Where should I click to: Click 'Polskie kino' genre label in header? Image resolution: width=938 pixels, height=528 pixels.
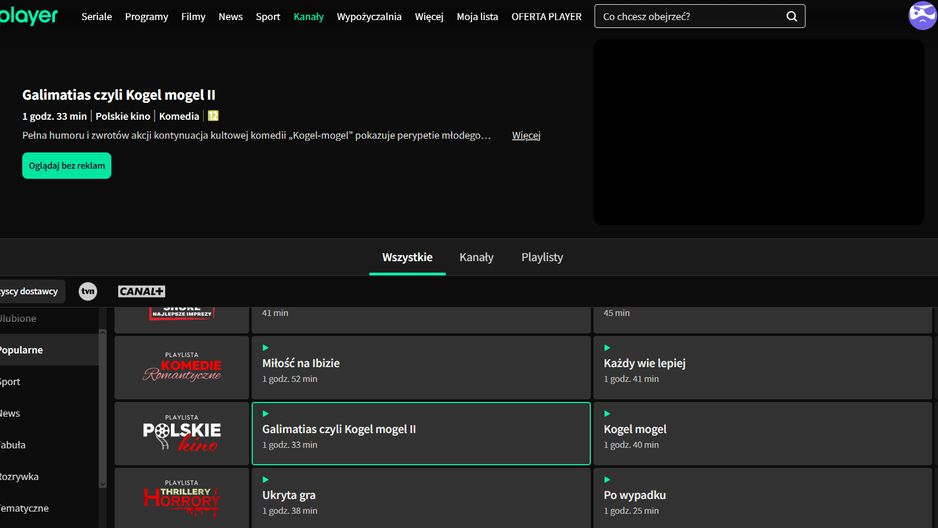[x=123, y=116]
